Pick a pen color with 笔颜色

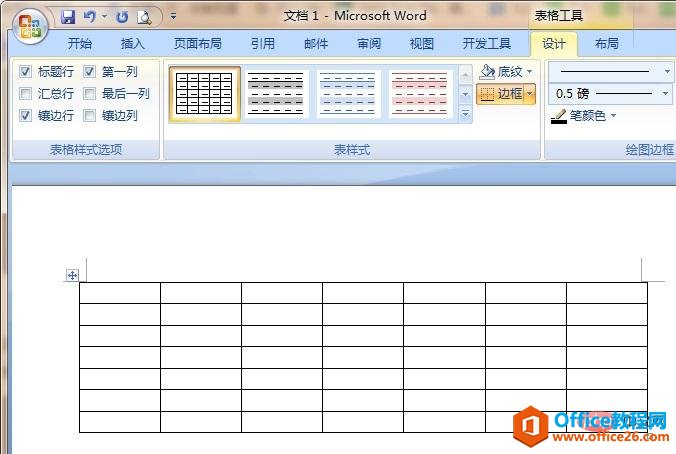[584, 116]
